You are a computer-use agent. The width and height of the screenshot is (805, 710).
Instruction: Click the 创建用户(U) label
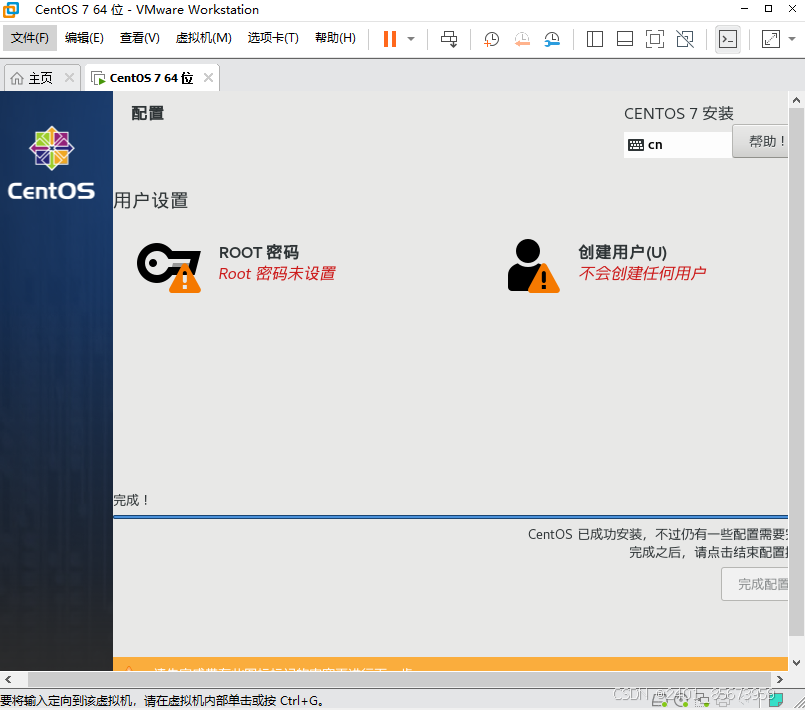pos(622,252)
